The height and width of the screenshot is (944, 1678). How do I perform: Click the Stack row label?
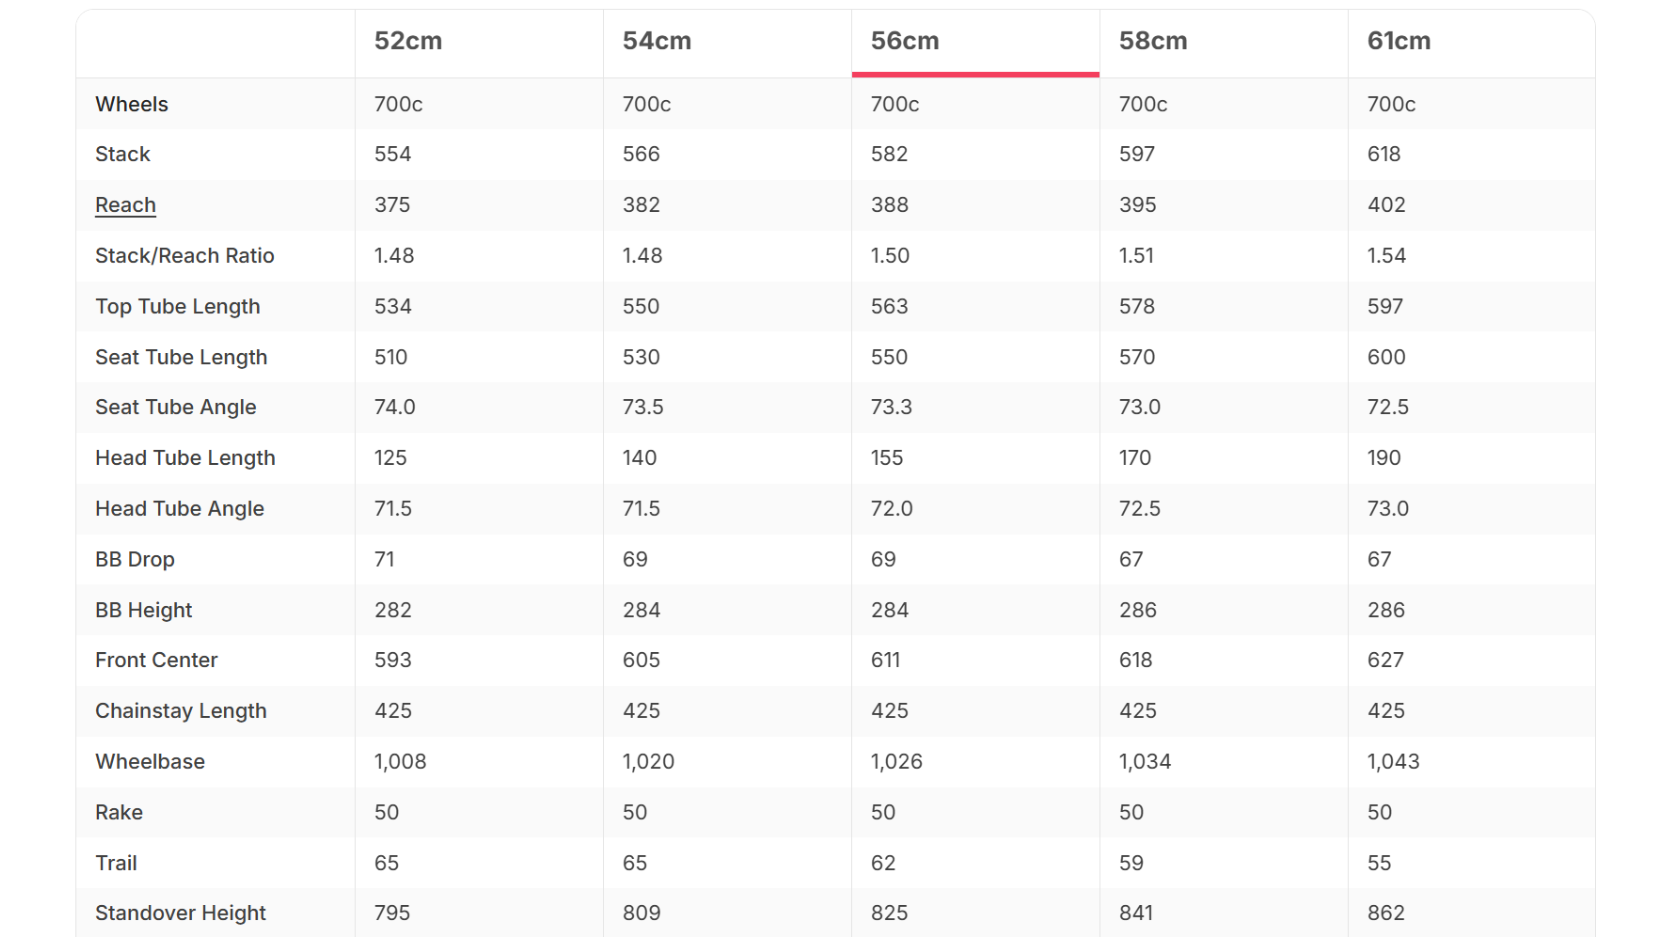coord(122,154)
